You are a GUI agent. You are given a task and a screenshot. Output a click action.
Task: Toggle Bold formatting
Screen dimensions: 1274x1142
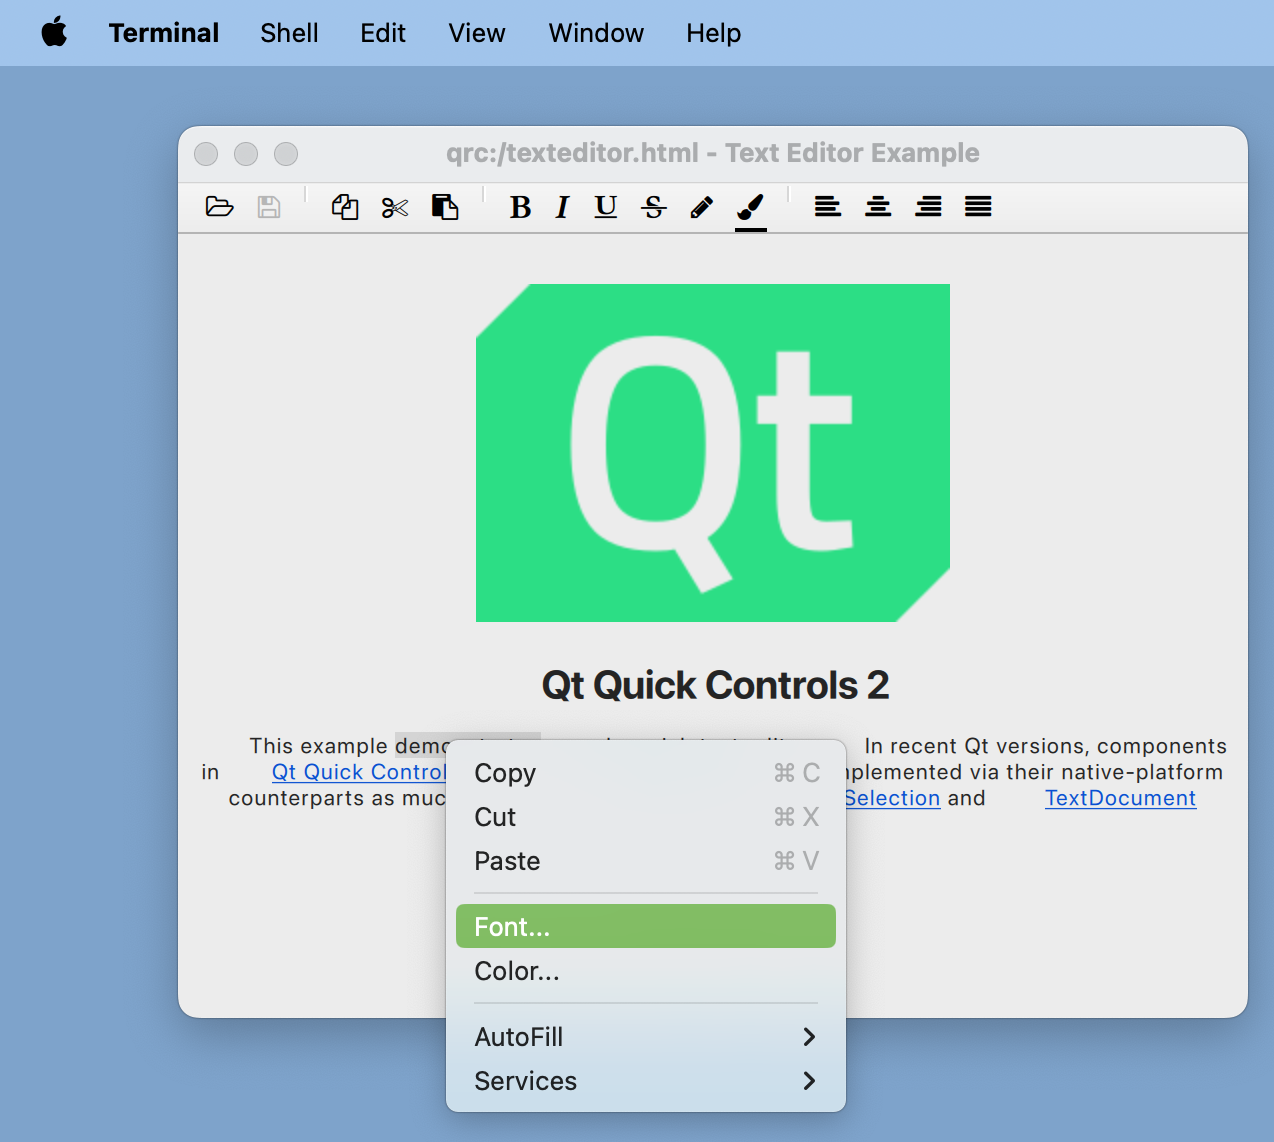click(520, 207)
